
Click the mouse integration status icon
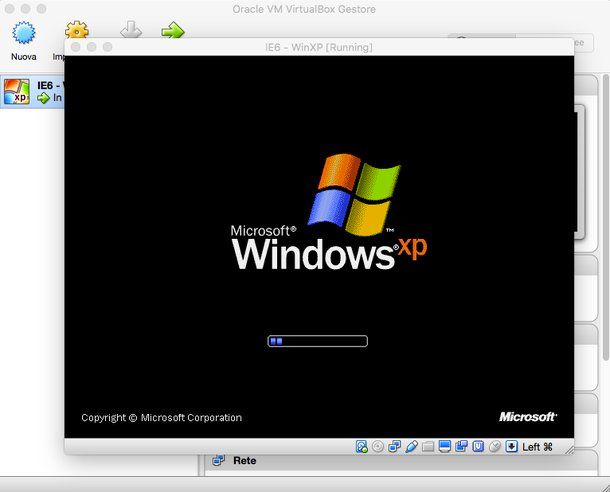pyautogui.click(x=495, y=446)
